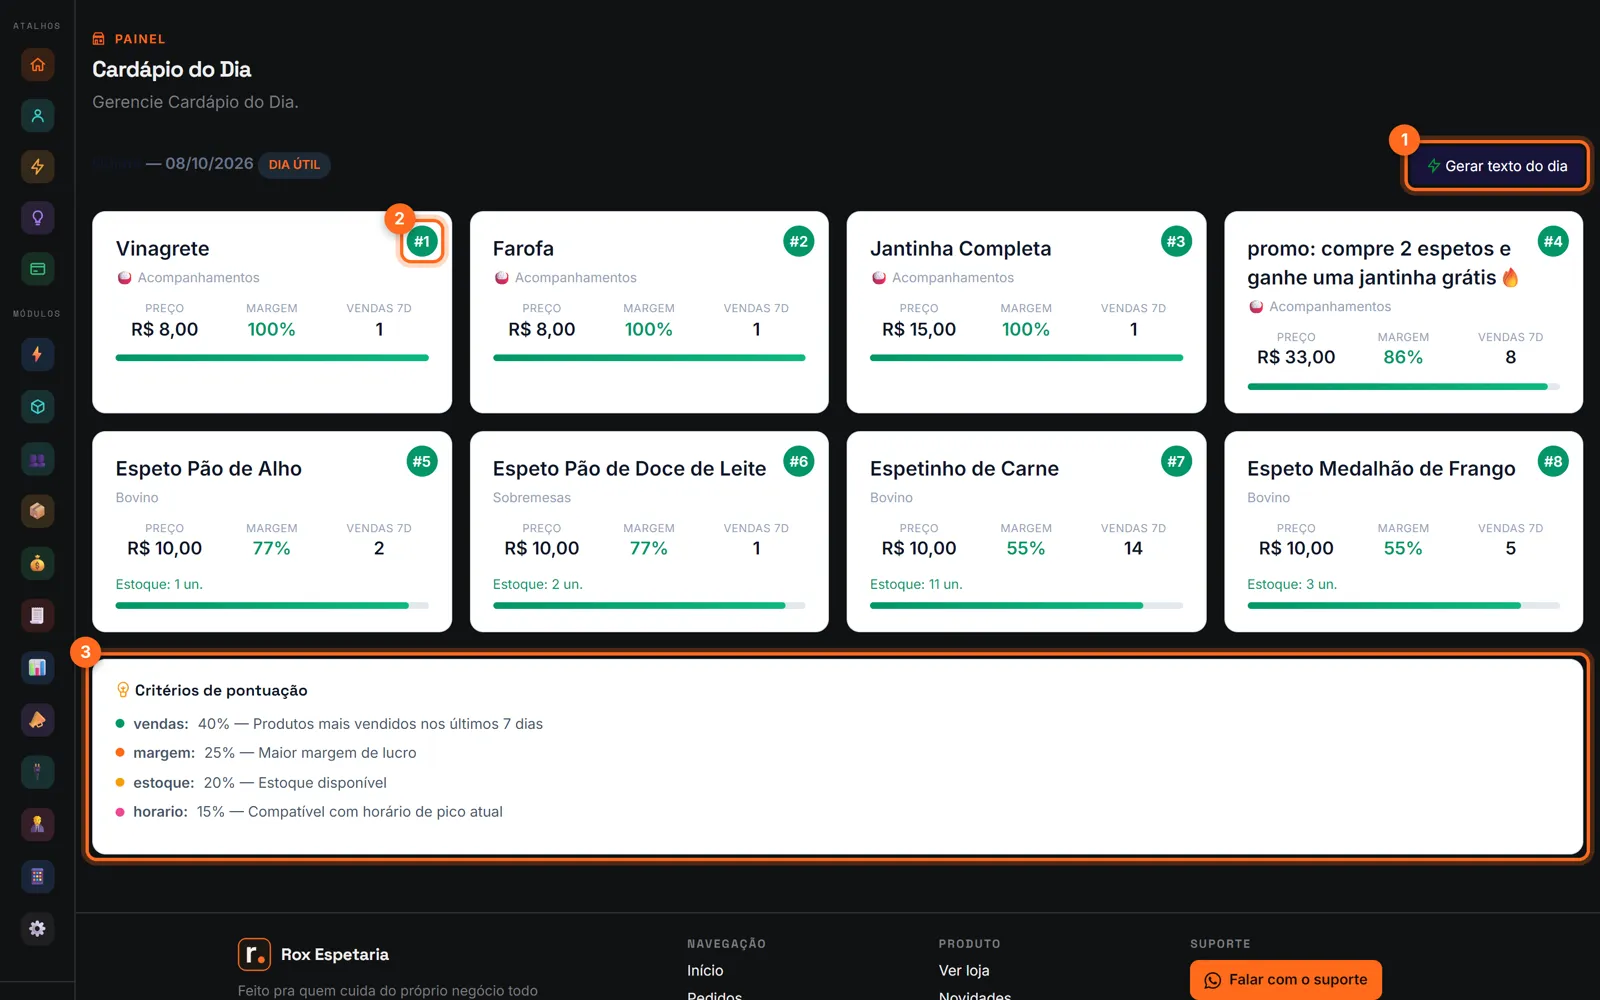This screenshot has height=1000, width=1600.
Task: Click the score bar under Espetinho de Carne
Action: click(1026, 605)
